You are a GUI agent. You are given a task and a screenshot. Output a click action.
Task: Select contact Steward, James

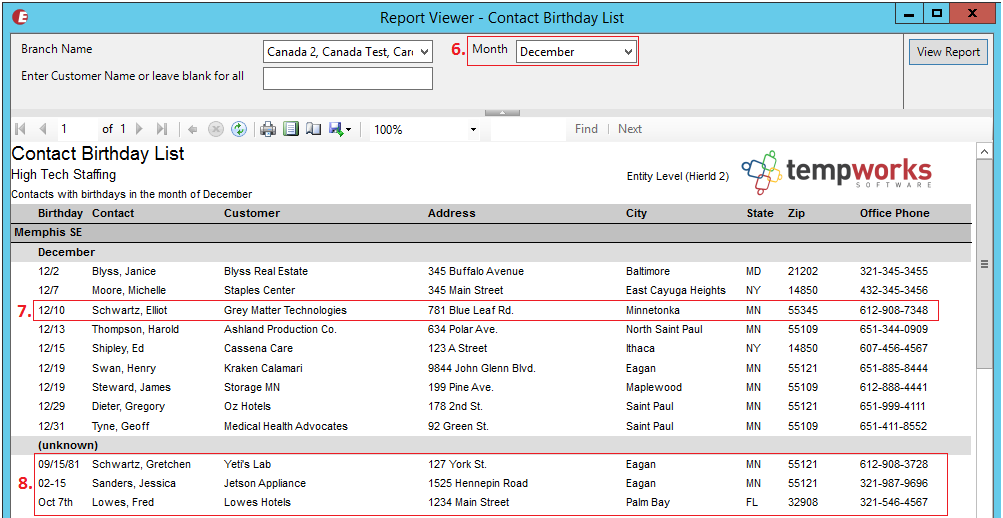131,387
